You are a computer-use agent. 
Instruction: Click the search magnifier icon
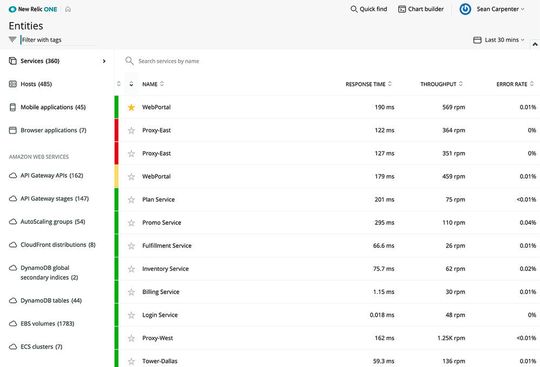129,61
